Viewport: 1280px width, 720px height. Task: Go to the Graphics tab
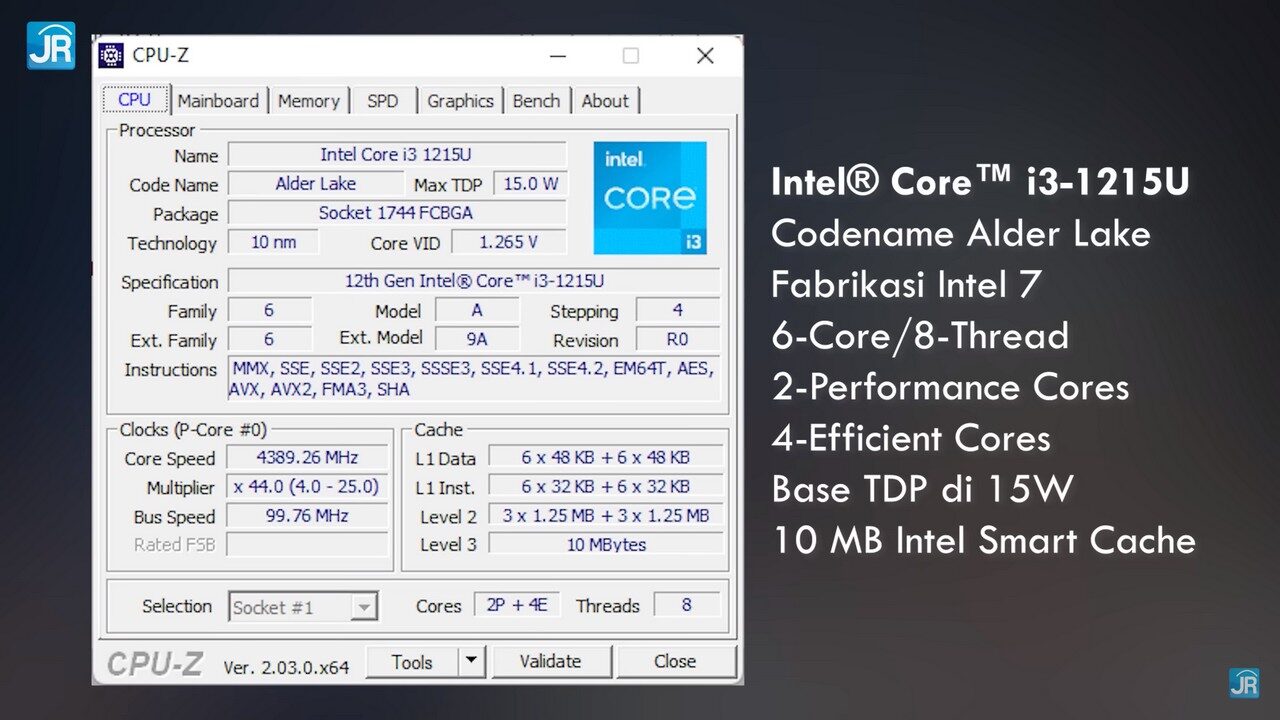[x=460, y=101]
